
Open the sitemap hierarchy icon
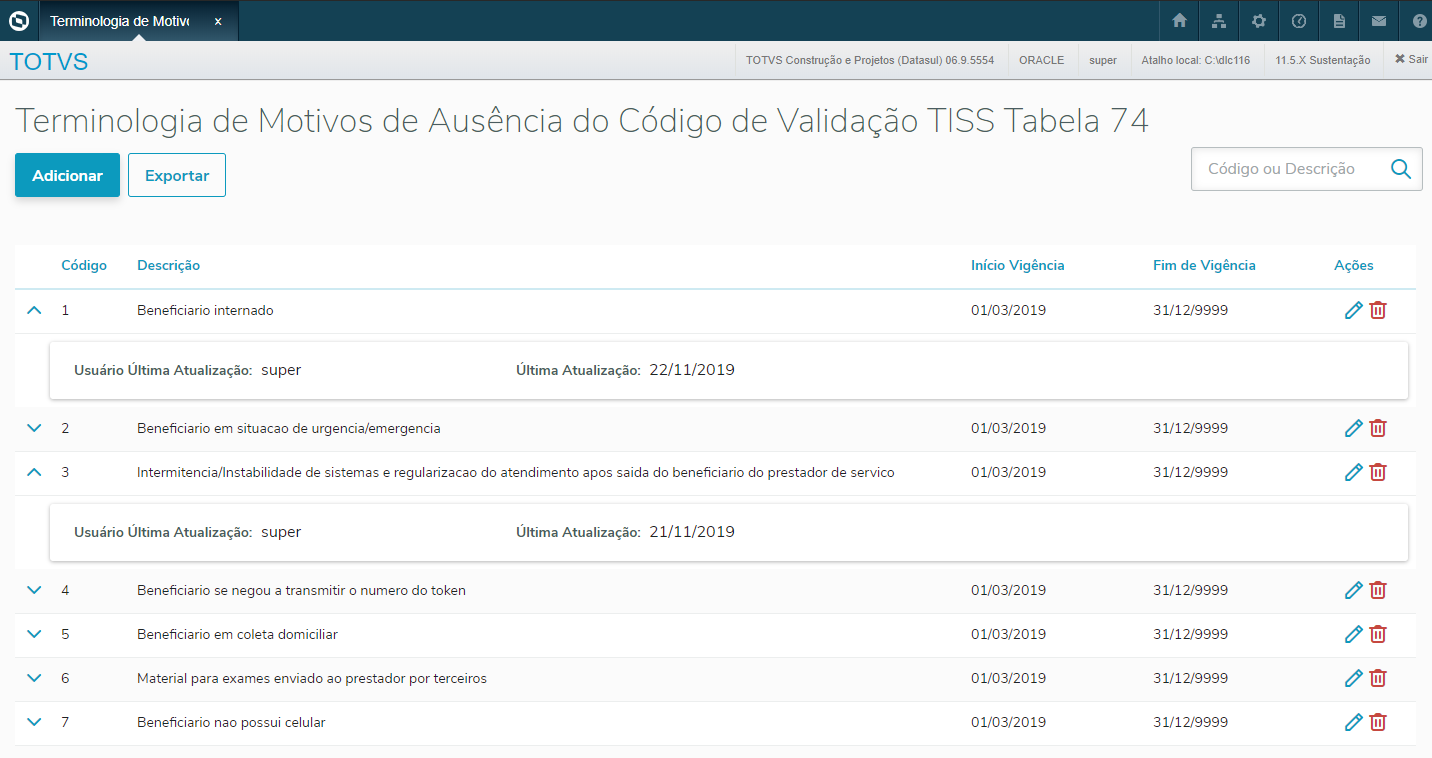pos(1218,20)
